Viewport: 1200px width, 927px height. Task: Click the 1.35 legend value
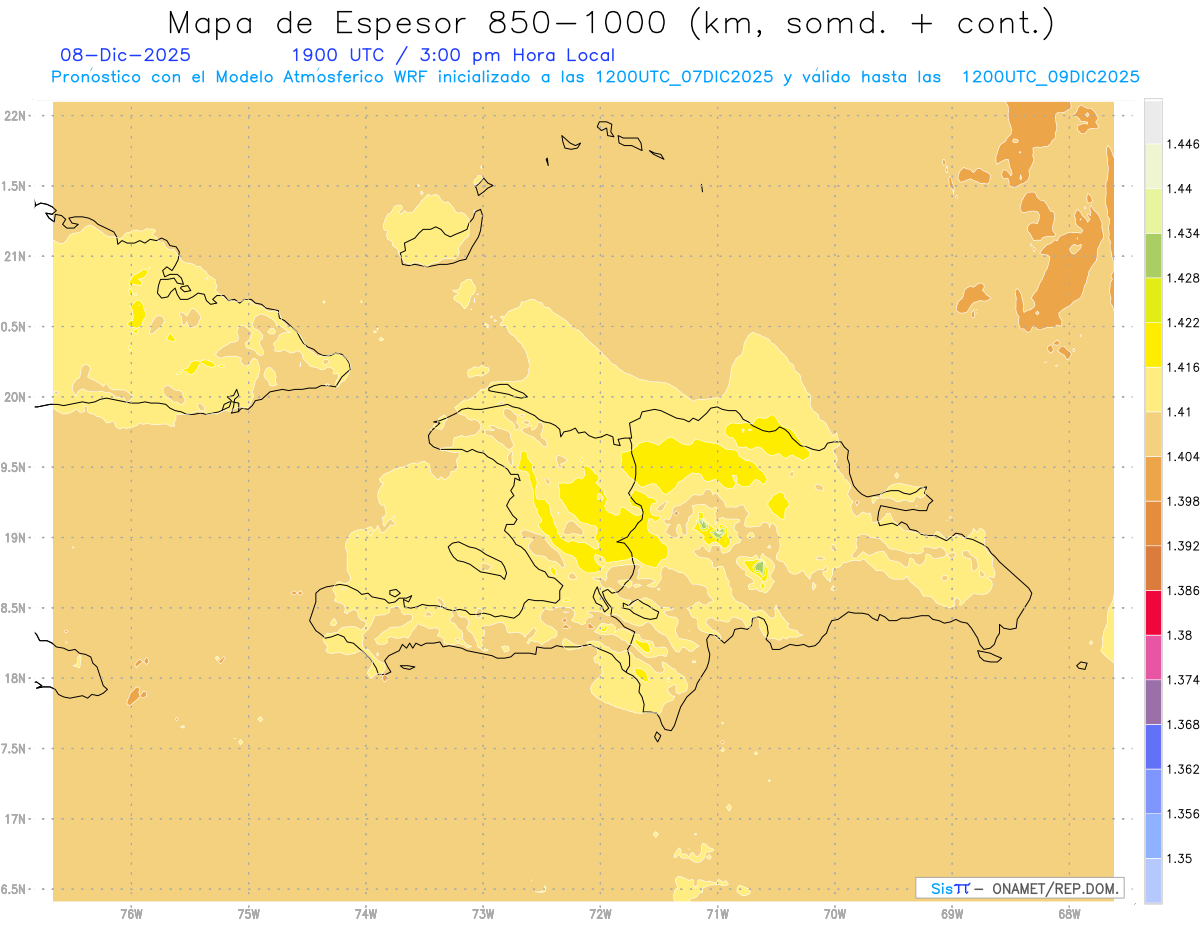(1179, 858)
